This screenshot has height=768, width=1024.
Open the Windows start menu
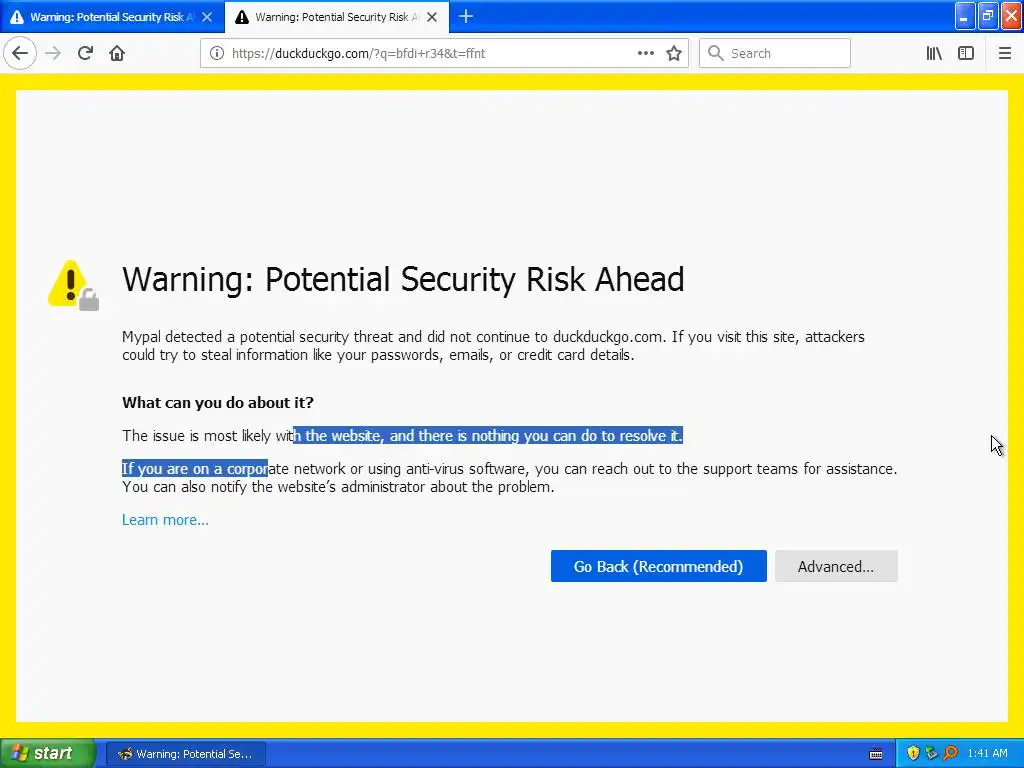(x=46, y=753)
